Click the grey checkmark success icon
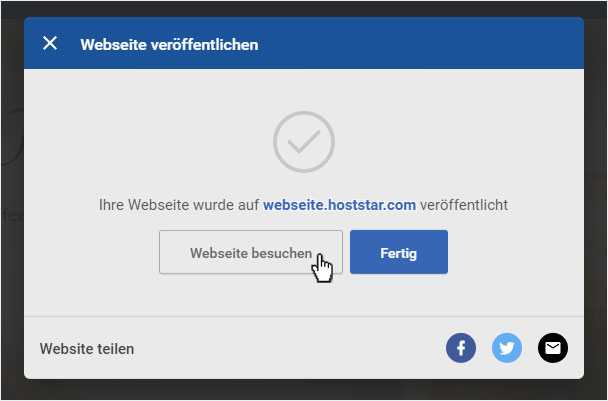The image size is (608, 401). 304,142
